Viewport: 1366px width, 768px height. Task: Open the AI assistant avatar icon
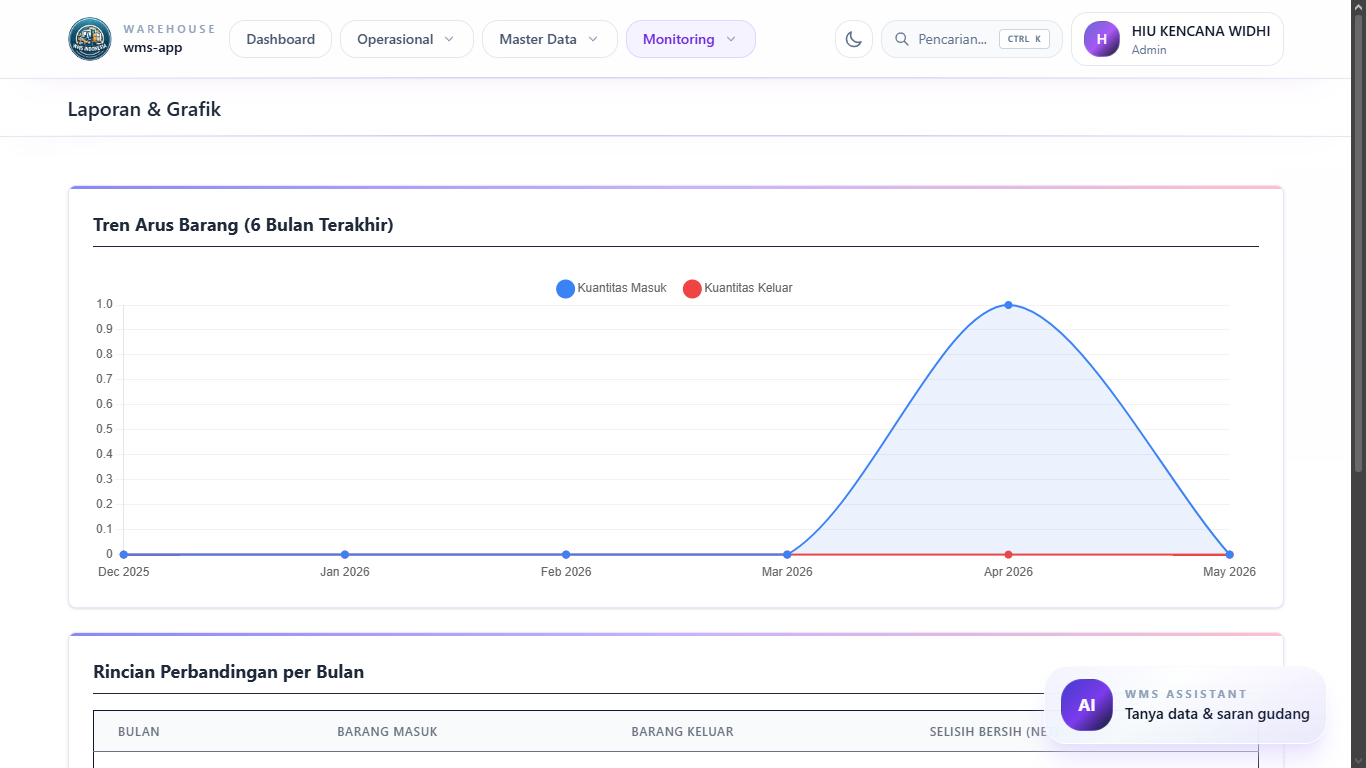point(1087,705)
